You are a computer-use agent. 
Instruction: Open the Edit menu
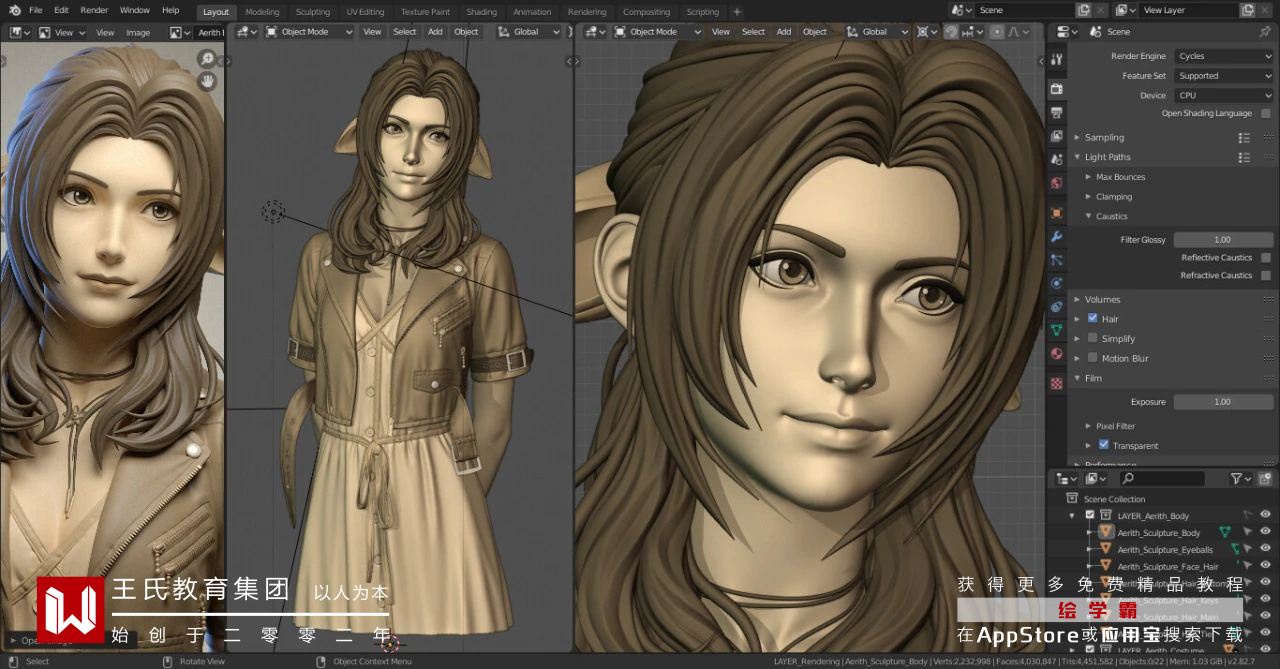[x=61, y=10]
